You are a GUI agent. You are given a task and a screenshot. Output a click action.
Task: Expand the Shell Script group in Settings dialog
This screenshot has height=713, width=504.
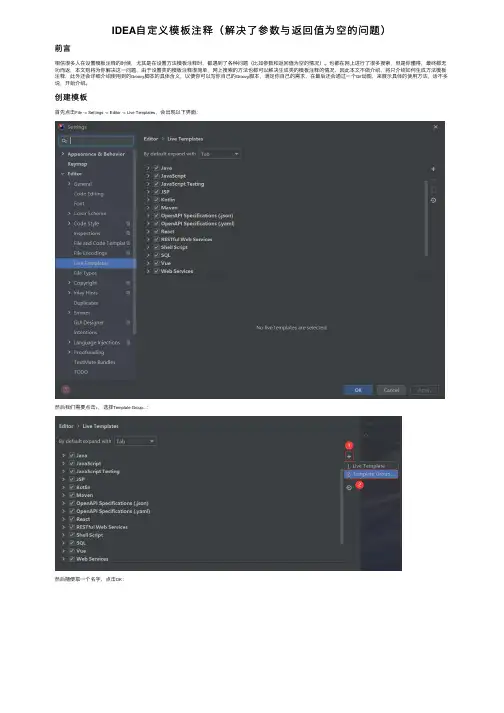click(148, 247)
